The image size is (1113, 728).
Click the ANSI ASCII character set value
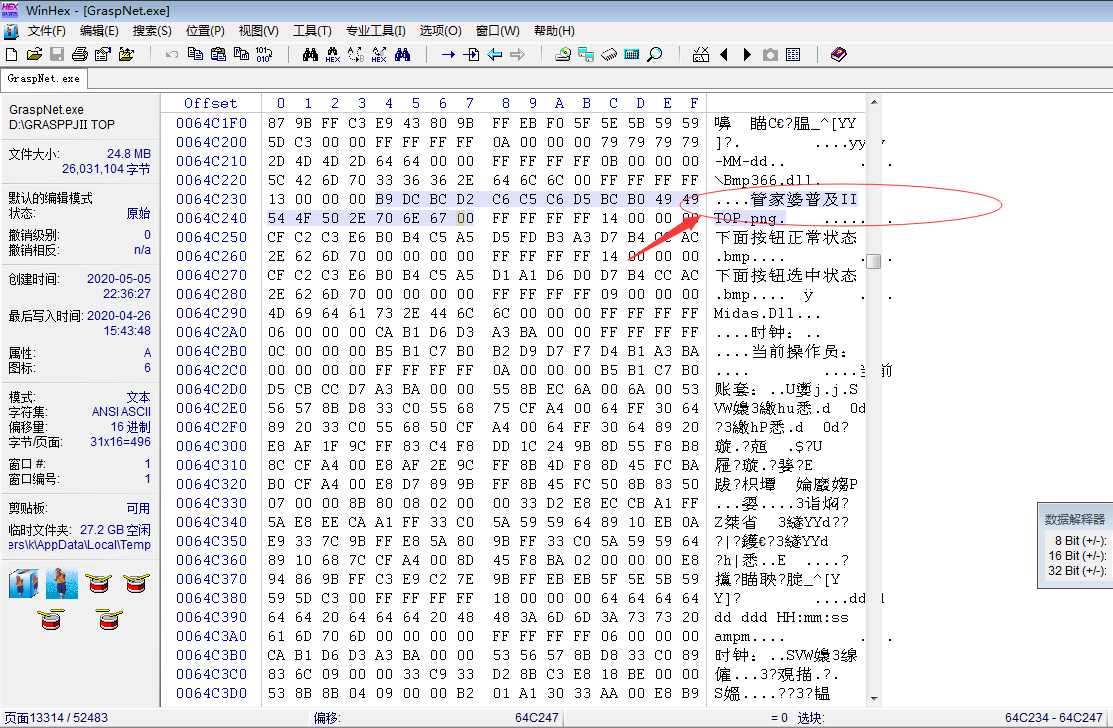121,412
